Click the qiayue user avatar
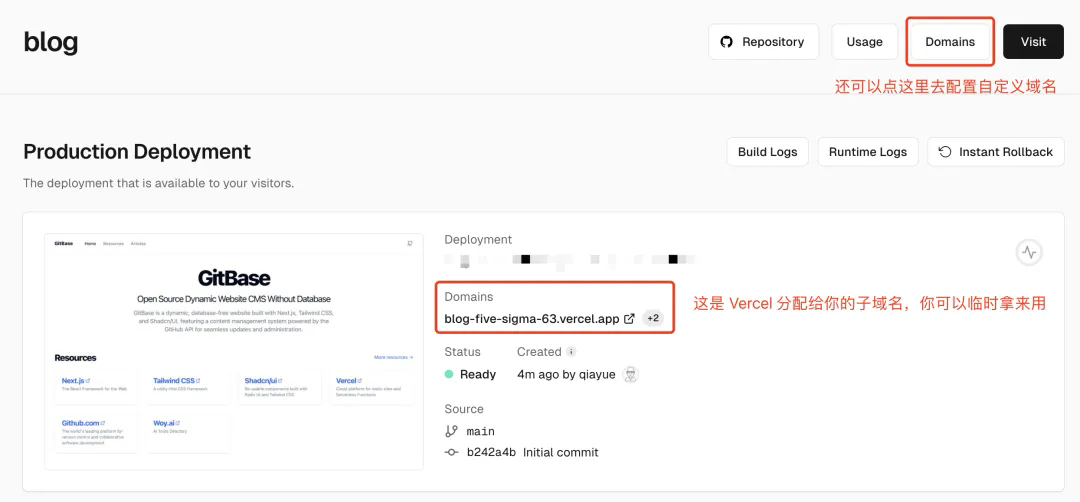The width and height of the screenshot is (1080, 502). point(630,375)
